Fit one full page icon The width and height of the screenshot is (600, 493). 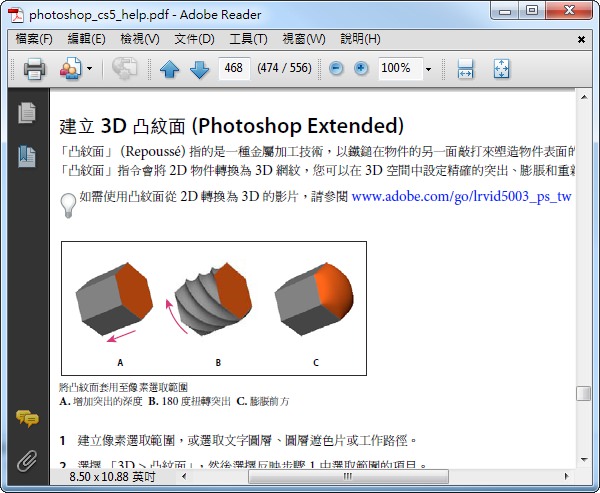(x=501, y=69)
